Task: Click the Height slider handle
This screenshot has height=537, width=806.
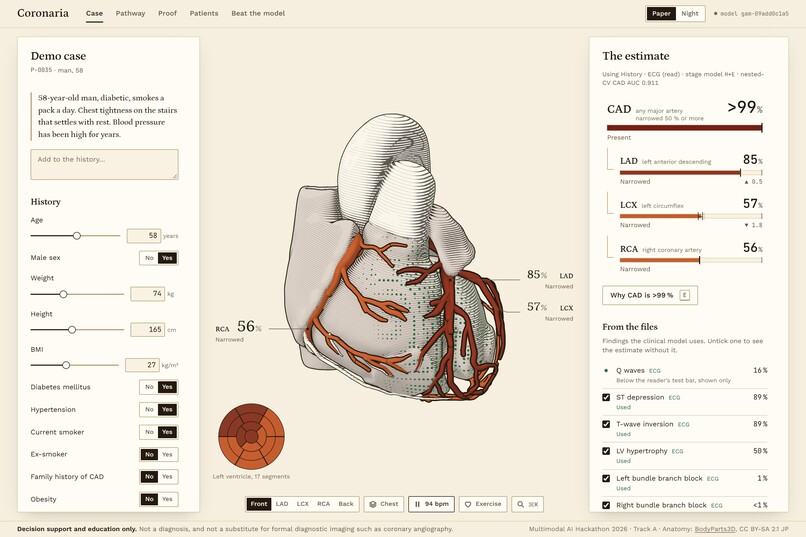Action: click(72, 330)
